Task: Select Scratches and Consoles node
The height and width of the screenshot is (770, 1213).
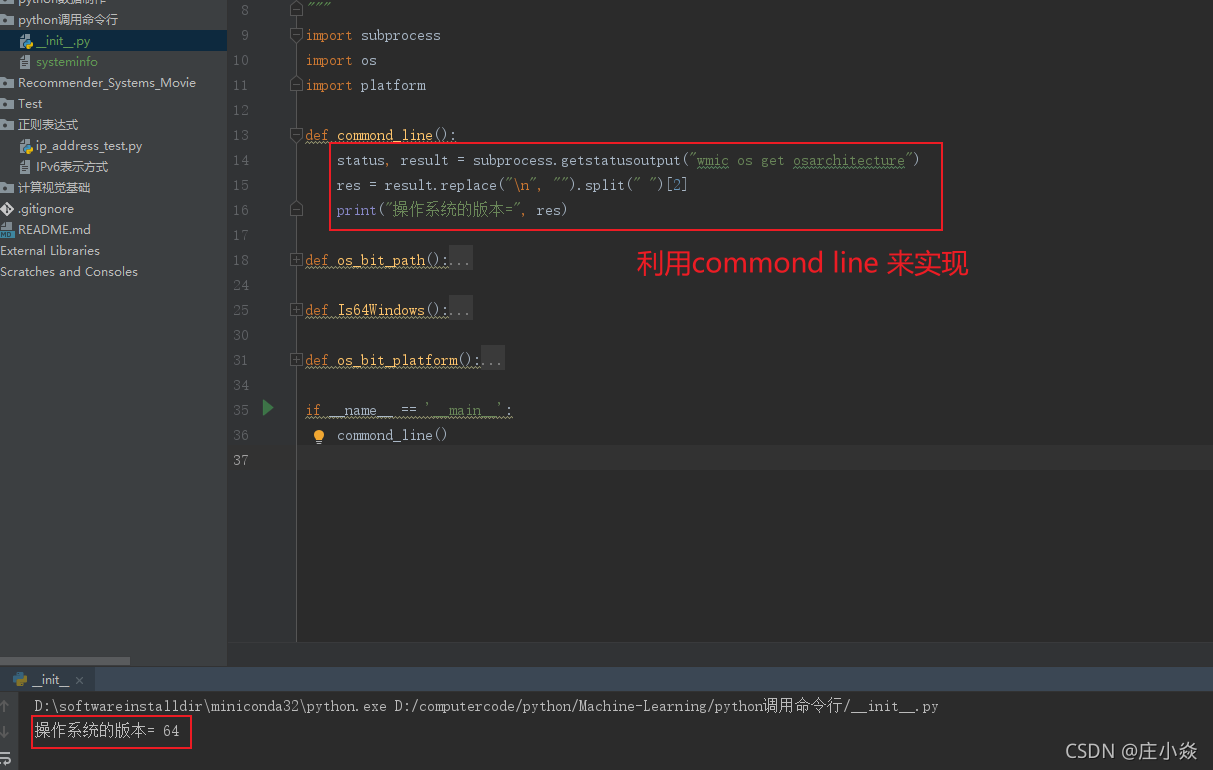Action: pos(69,272)
